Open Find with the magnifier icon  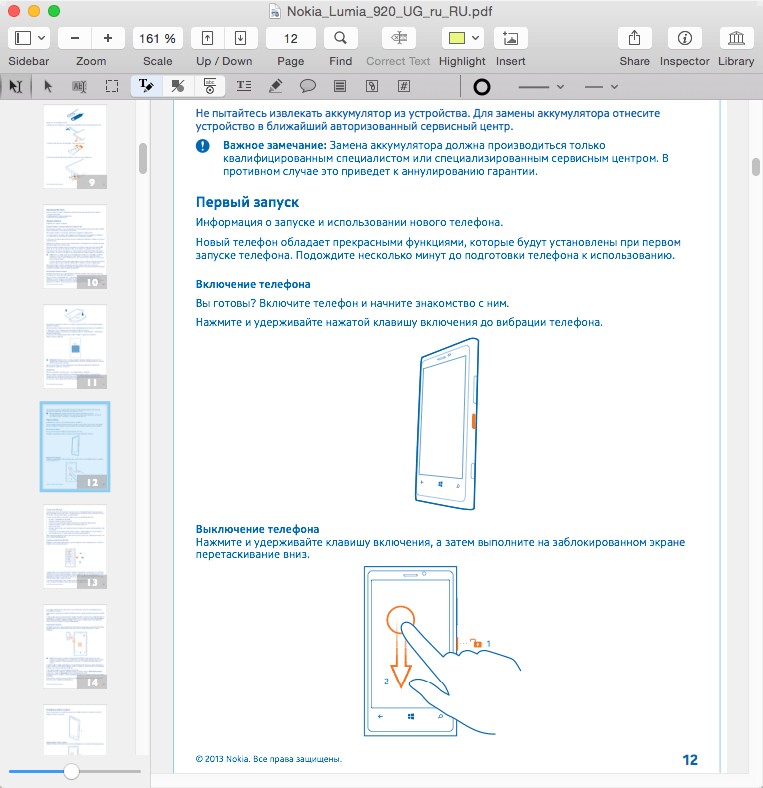(341, 38)
